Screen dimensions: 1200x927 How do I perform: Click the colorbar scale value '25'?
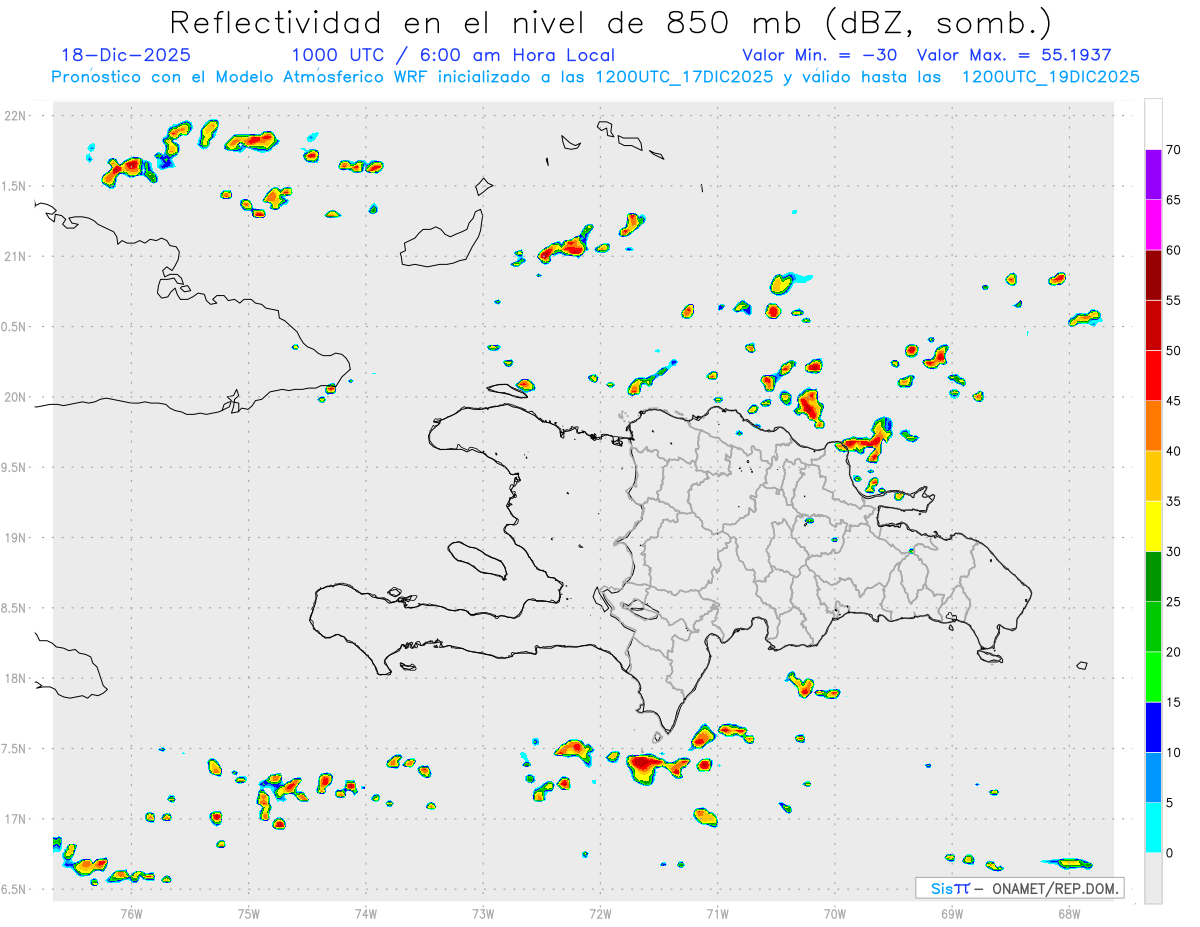click(x=1174, y=602)
